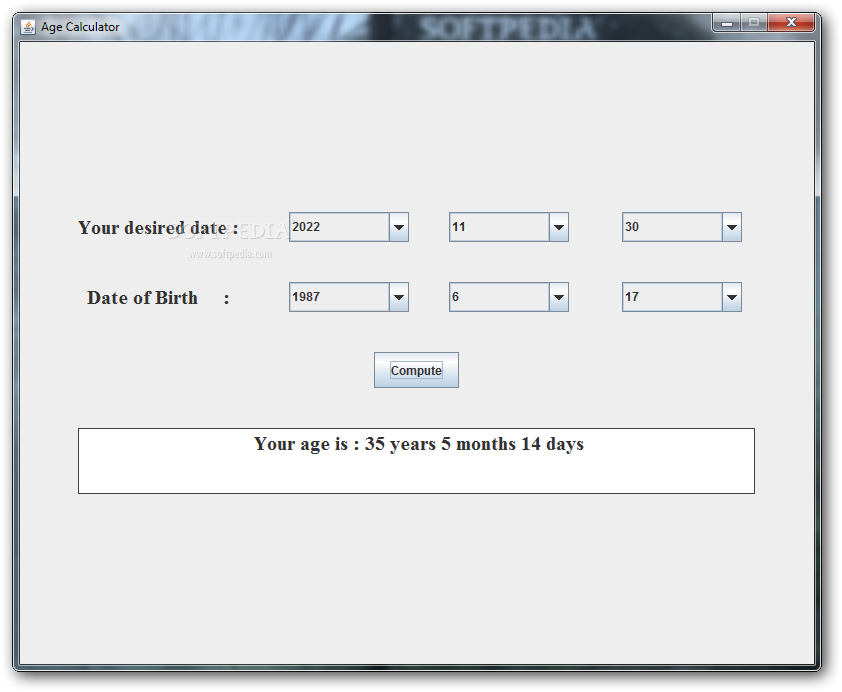Image resolution: width=842 pixels, height=692 pixels.
Task: Open the birth day dropdown showing 17
Action: tap(681, 297)
